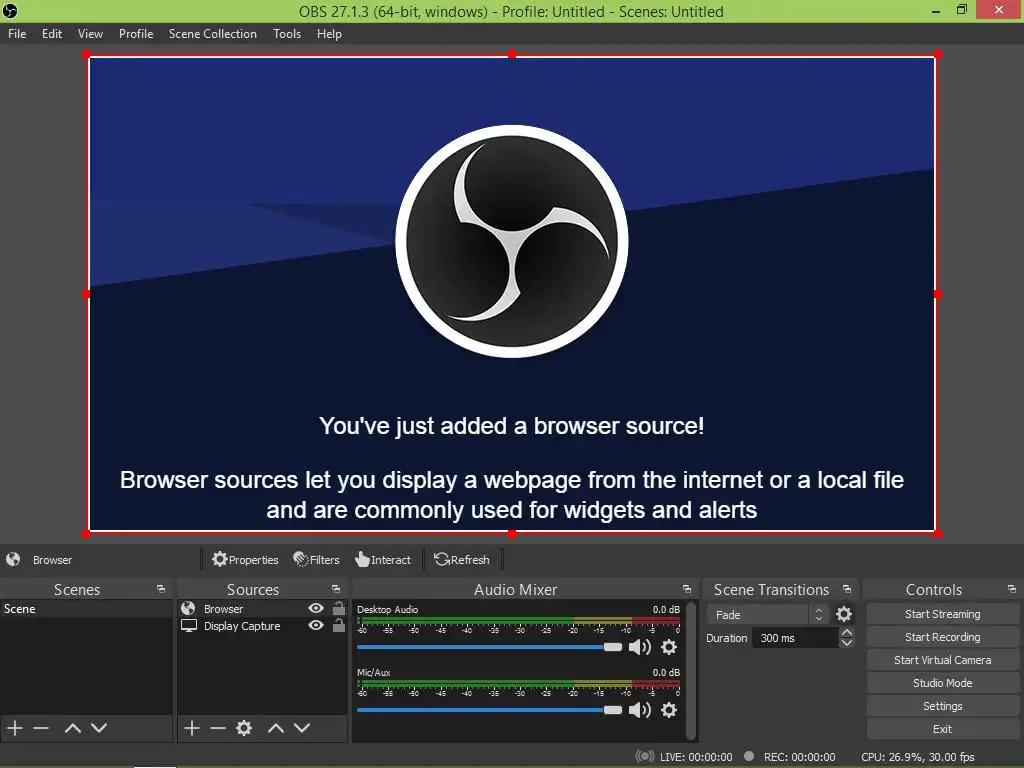Pop out the Audio Mixer dock
The height and width of the screenshot is (768, 1024).
click(x=686, y=589)
